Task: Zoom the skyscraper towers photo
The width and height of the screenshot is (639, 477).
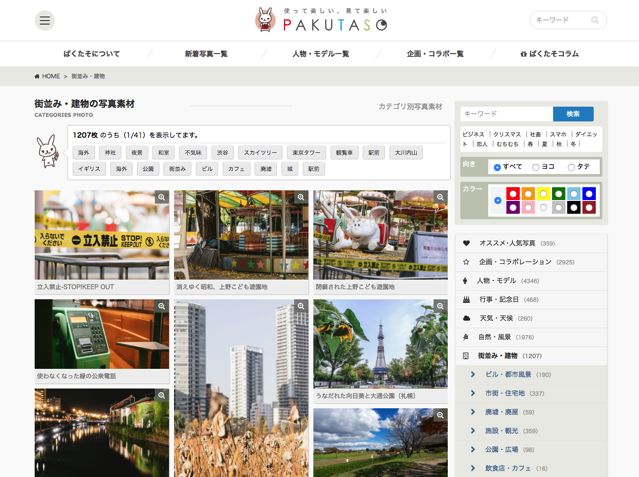Action: point(301,306)
